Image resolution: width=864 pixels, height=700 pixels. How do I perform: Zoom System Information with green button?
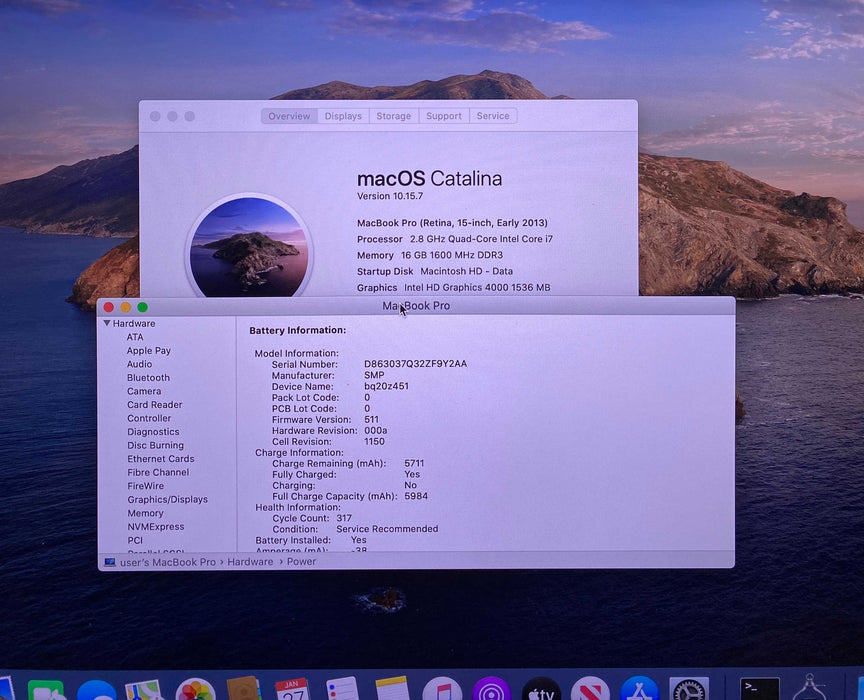(x=143, y=307)
